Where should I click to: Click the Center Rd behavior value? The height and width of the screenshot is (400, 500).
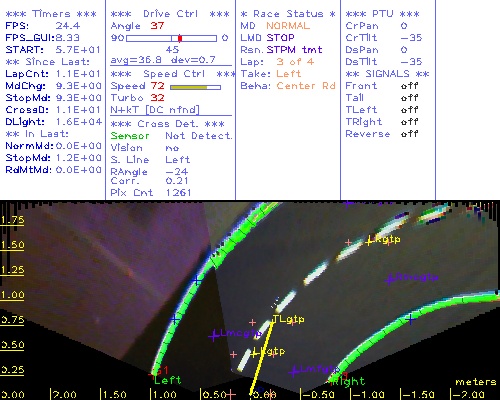pos(306,86)
